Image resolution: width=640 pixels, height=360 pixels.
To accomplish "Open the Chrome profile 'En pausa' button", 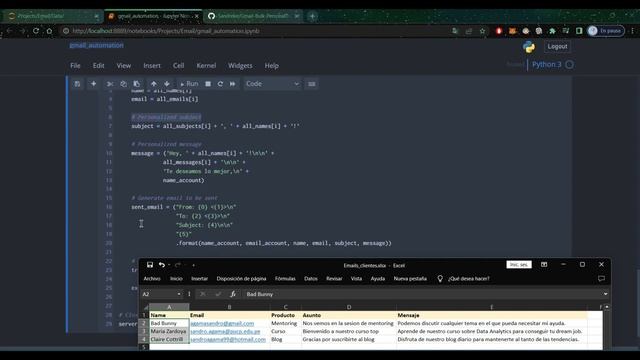I will pos(606,31).
